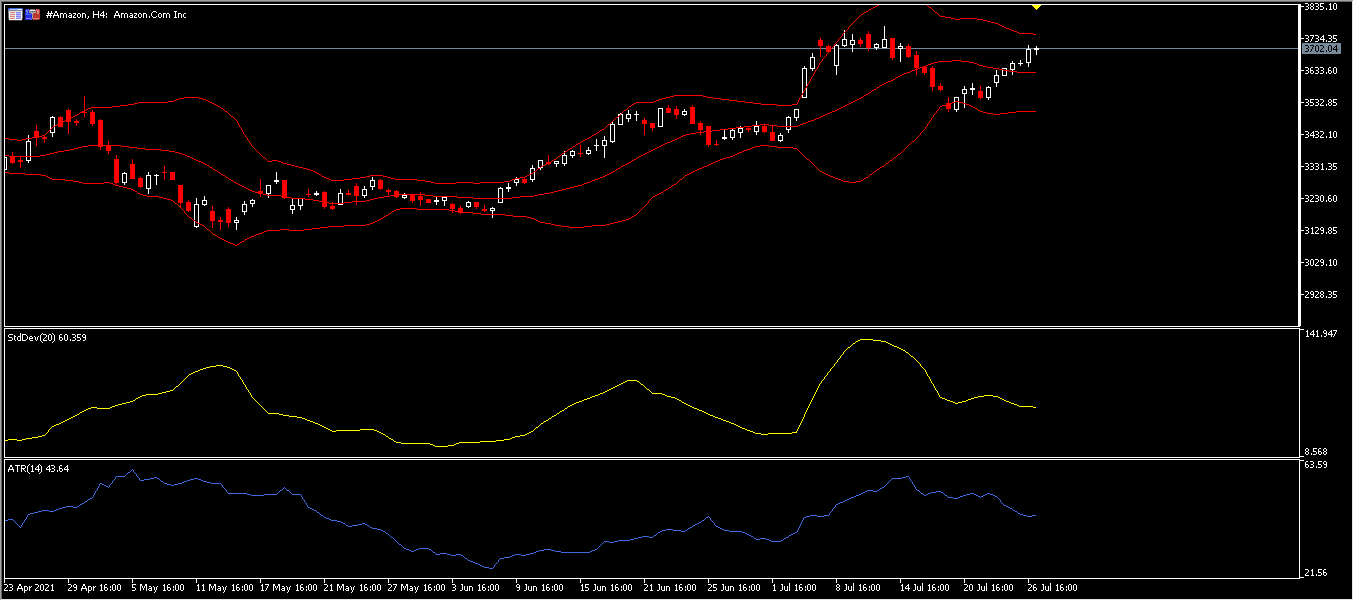Select the StdDev(20) 60.359 indicator label

point(47,337)
